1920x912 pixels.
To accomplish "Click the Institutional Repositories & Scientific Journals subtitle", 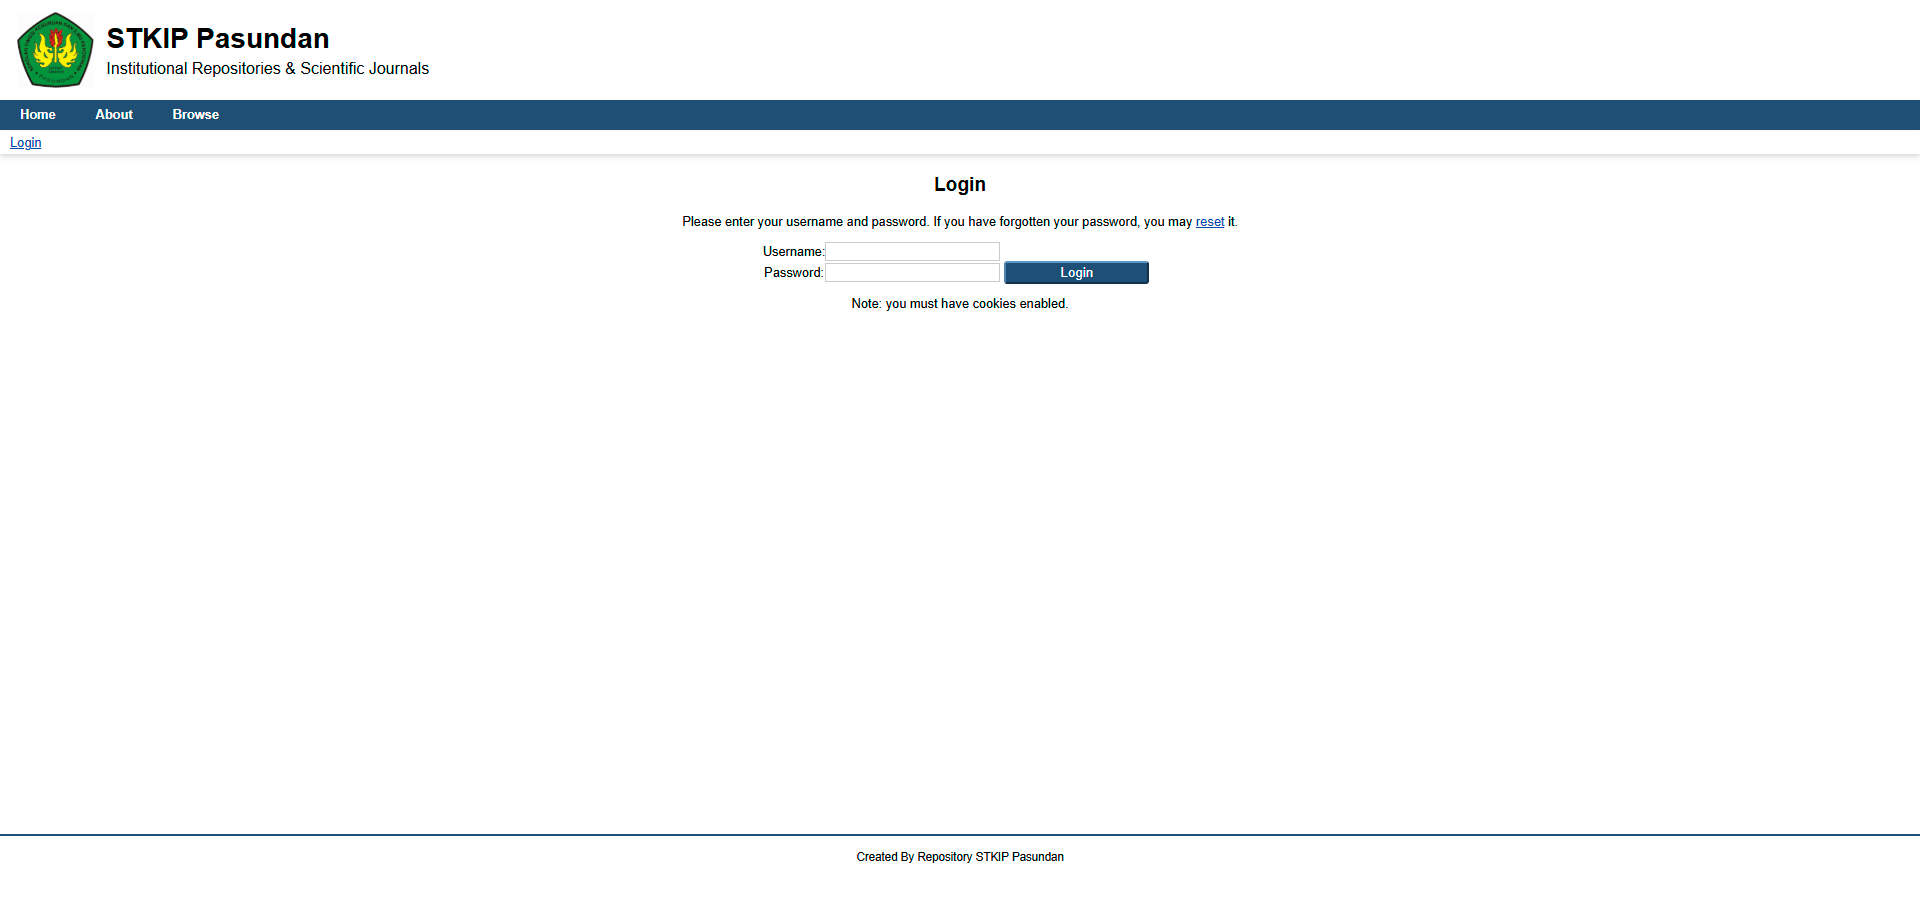I will point(267,69).
